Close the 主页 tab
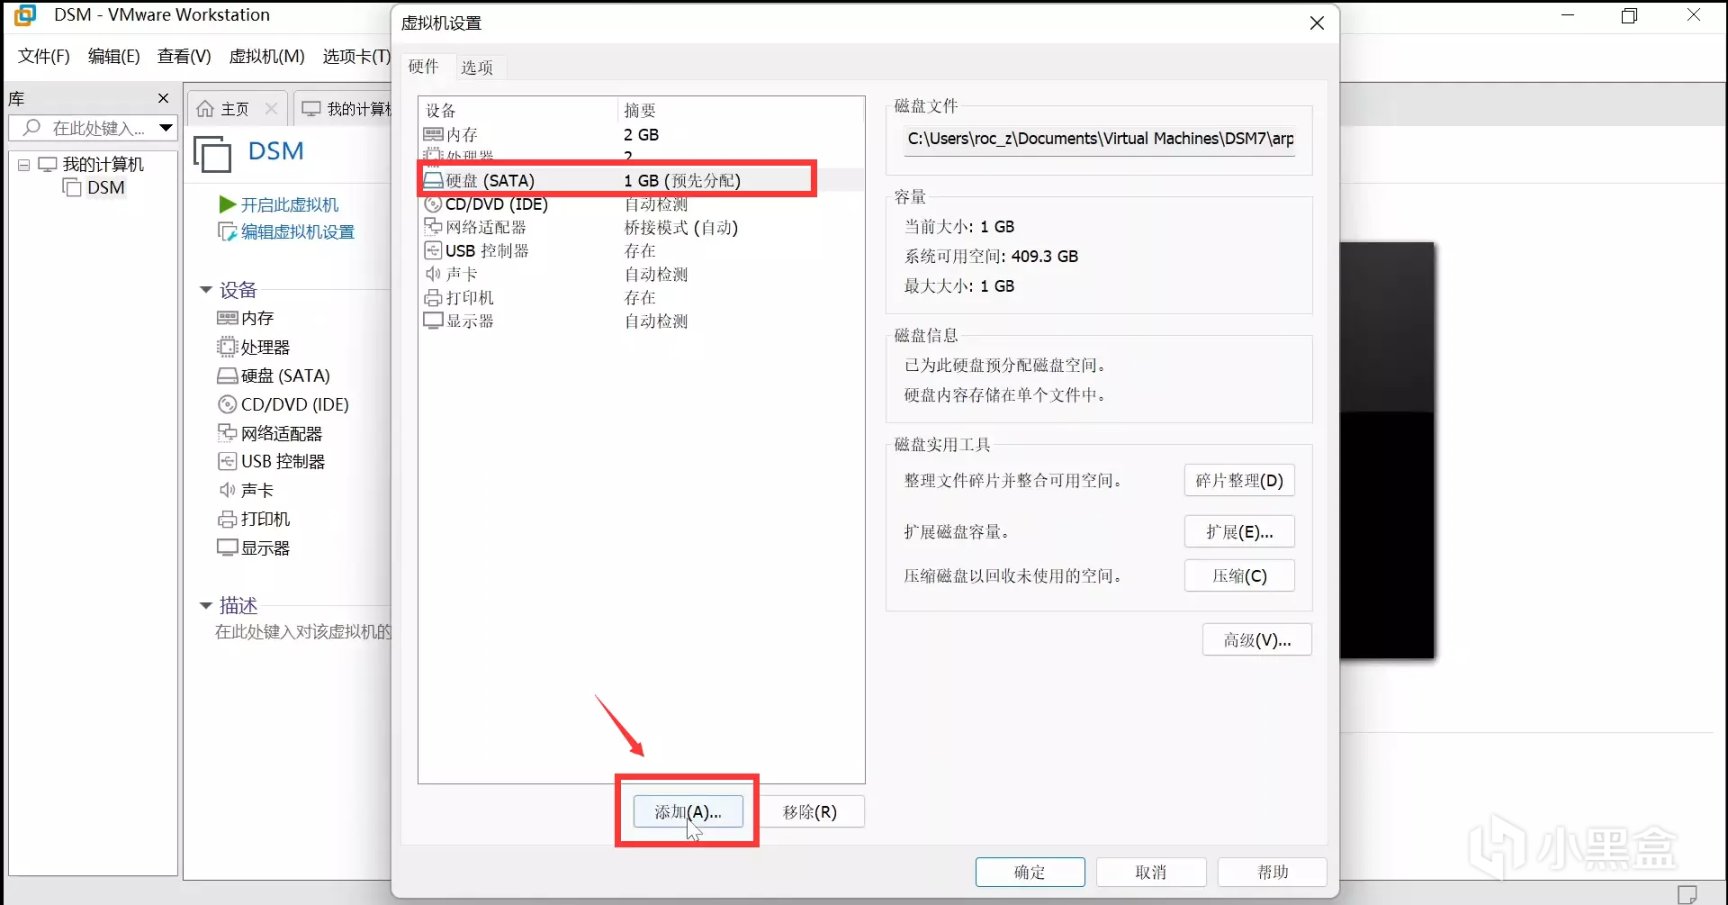The width and height of the screenshot is (1728, 905). 271,109
